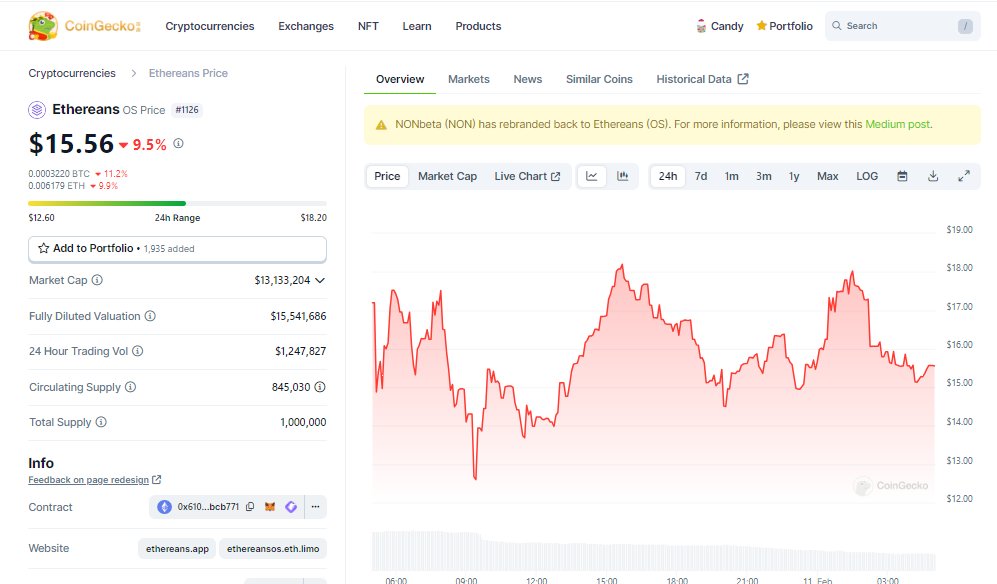Click the volume bars area below chart
997x584 pixels.
pos(653,551)
